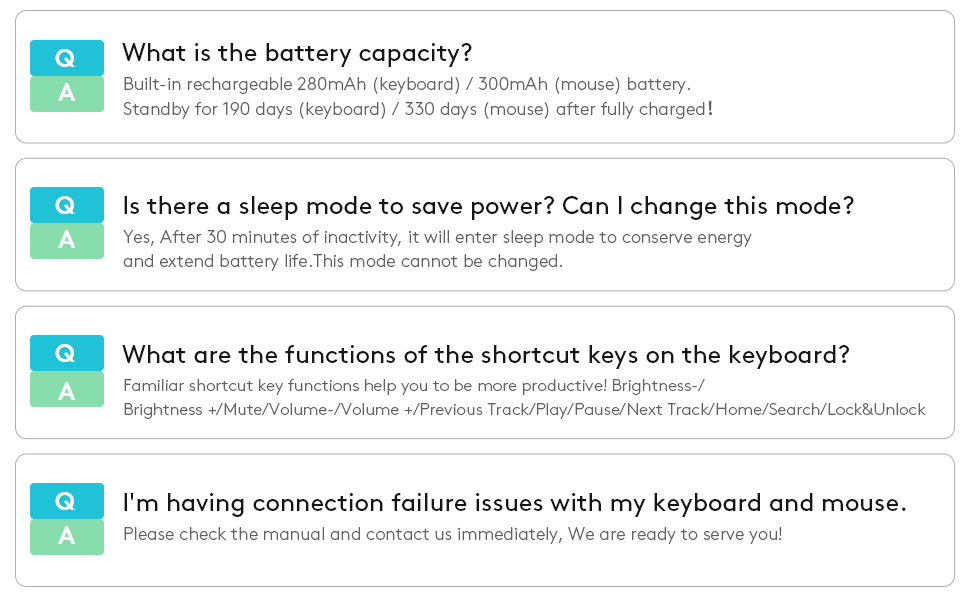This screenshot has height=600, width=970.
Task: Click the Q badge beside the battery capacity question
Action: click(x=66, y=58)
